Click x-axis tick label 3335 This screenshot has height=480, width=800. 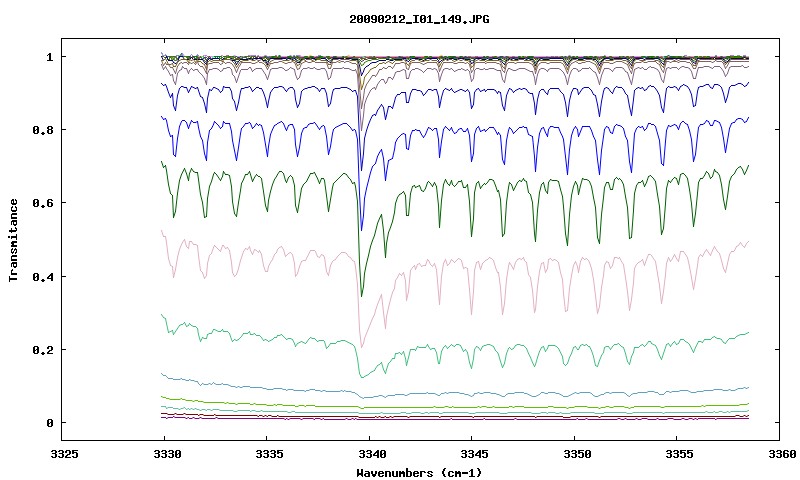pyautogui.click(x=269, y=454)
